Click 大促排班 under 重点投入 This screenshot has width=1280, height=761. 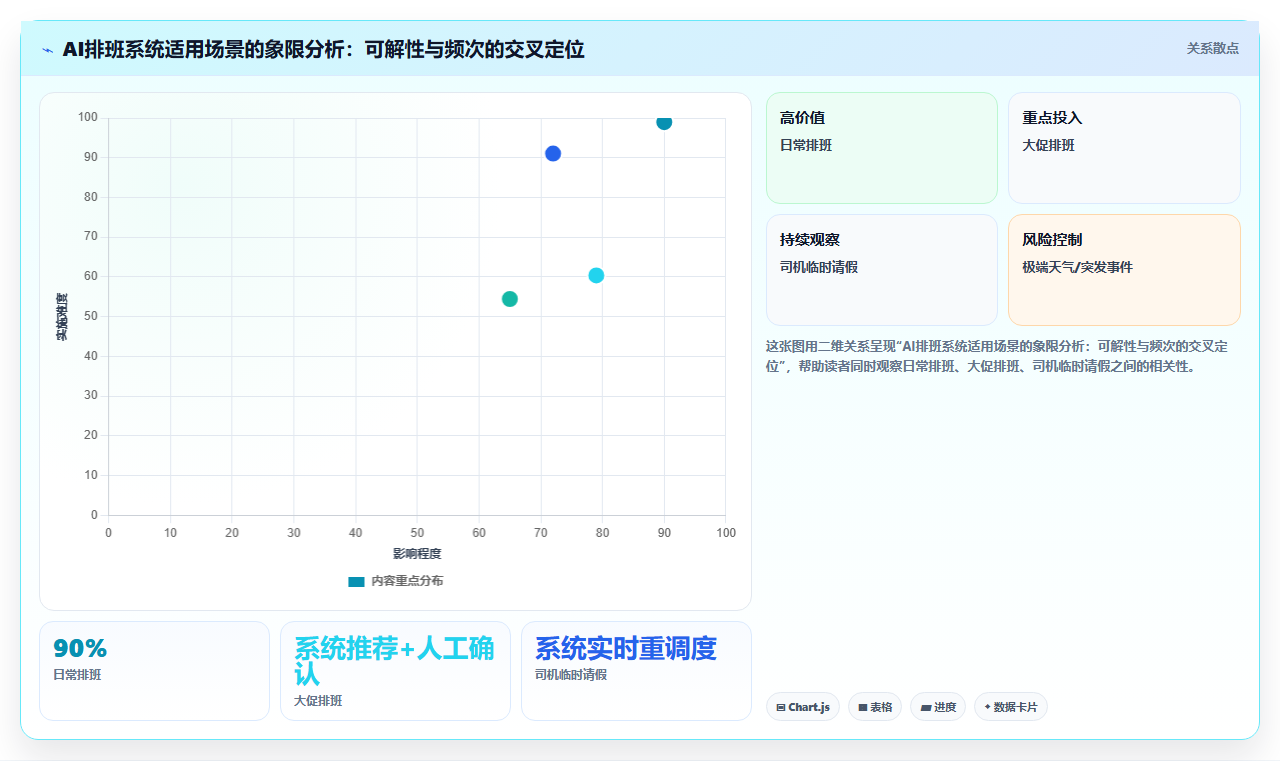[1048, 145]
